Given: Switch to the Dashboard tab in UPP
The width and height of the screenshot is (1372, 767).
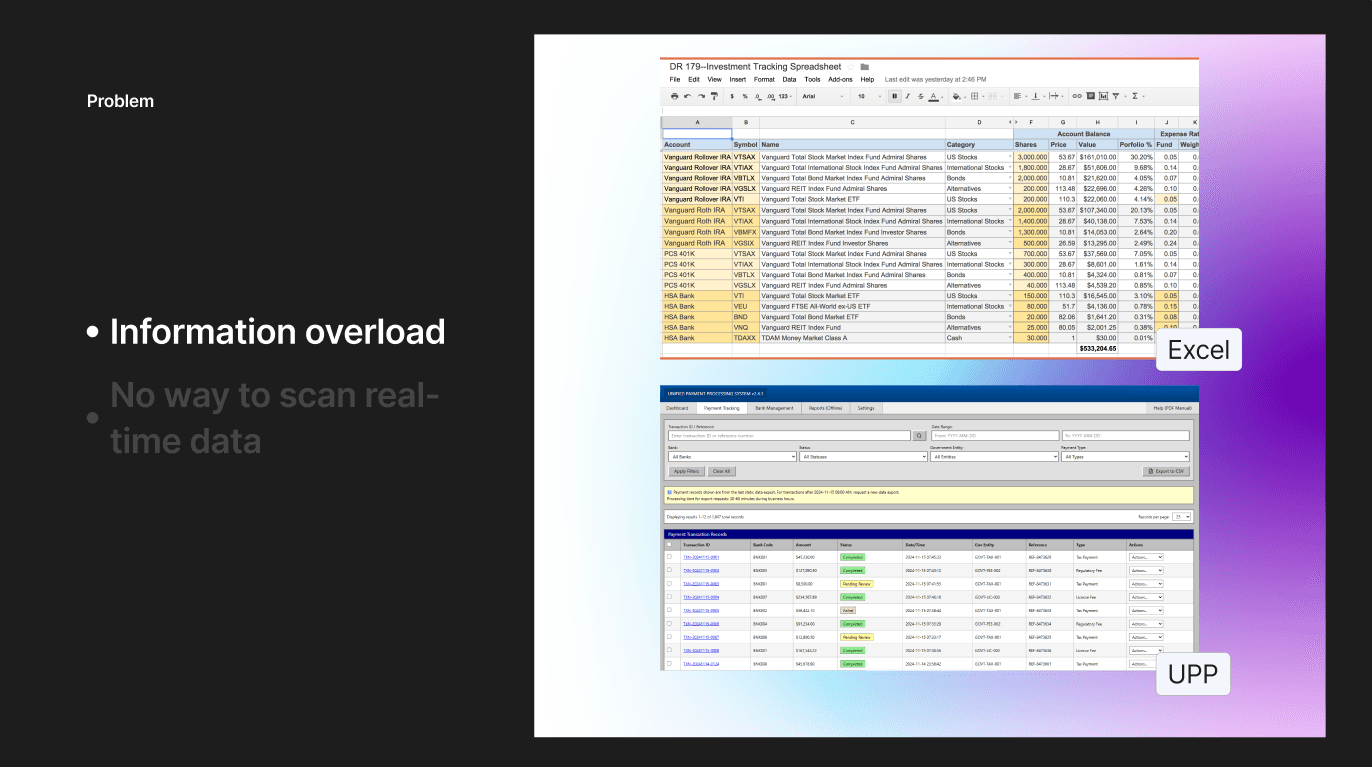Looking at the screenshot, I should point(677,408).
